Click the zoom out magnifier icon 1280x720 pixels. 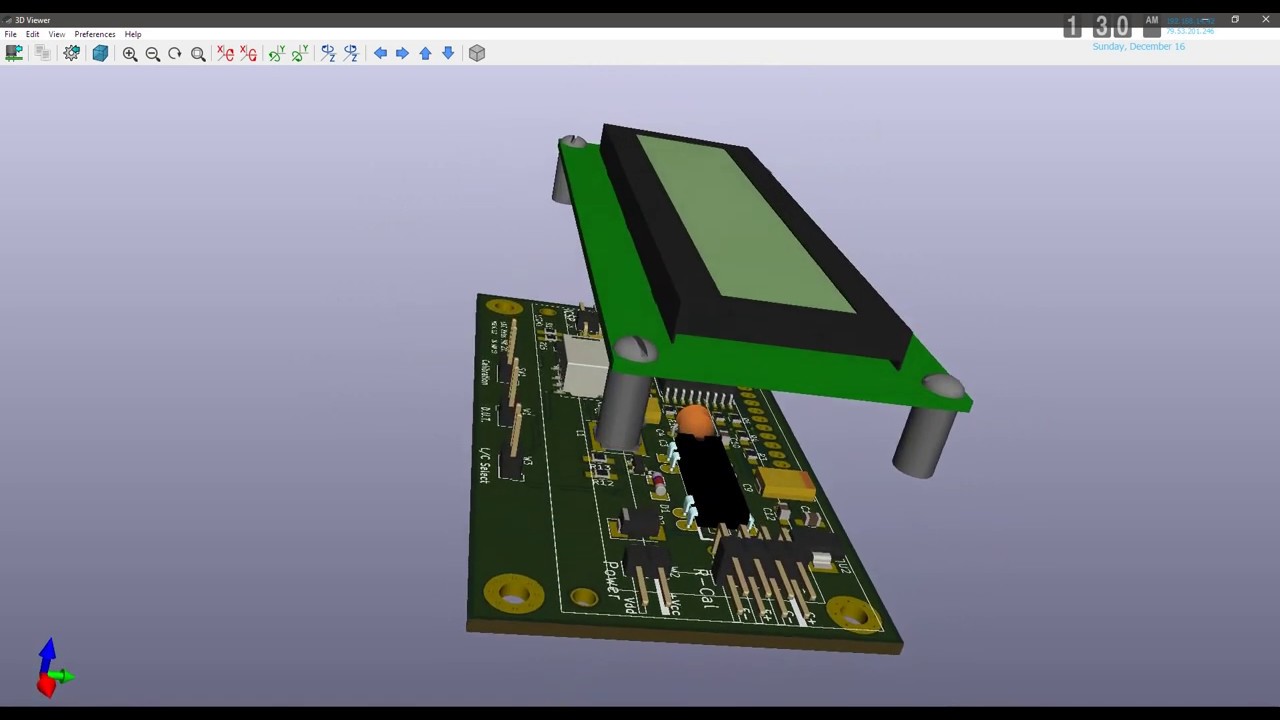153,53
